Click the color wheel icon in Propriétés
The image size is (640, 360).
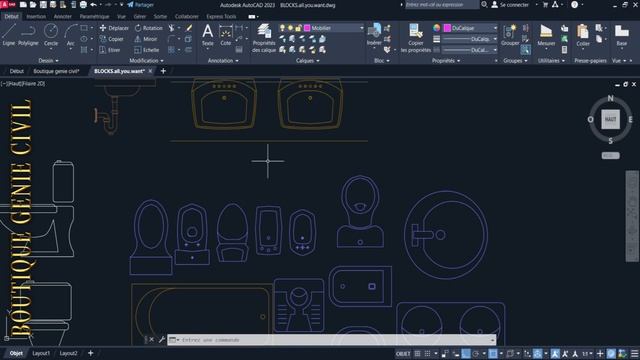coord(437,28)
